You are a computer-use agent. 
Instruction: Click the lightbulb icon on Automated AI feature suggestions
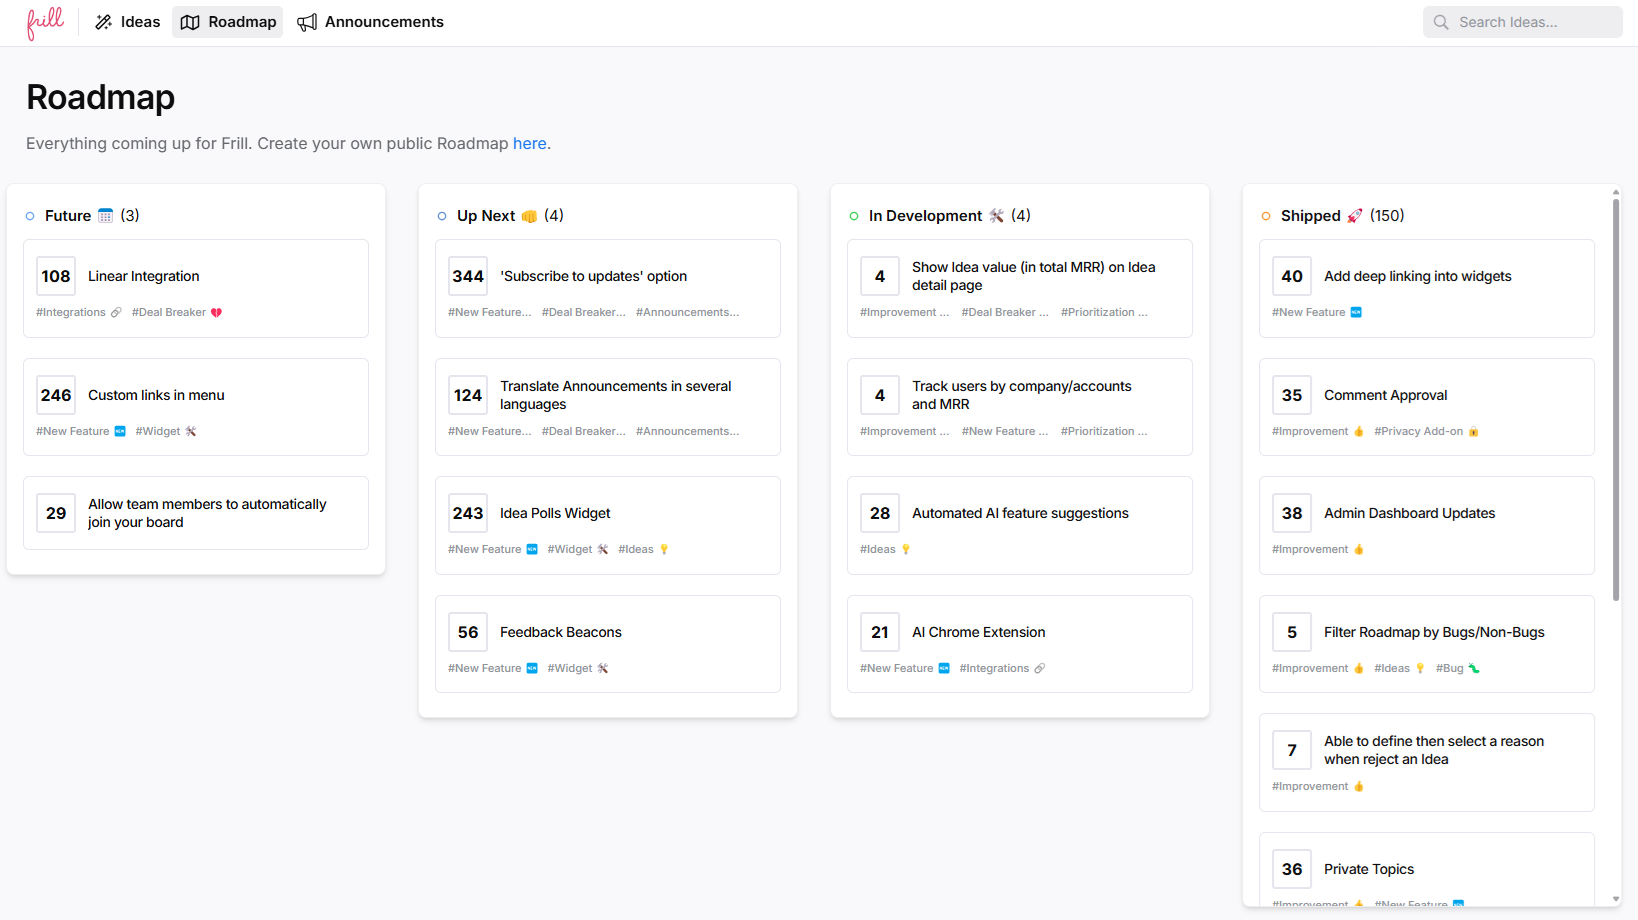pyautogui.click(x=906, y=550)
